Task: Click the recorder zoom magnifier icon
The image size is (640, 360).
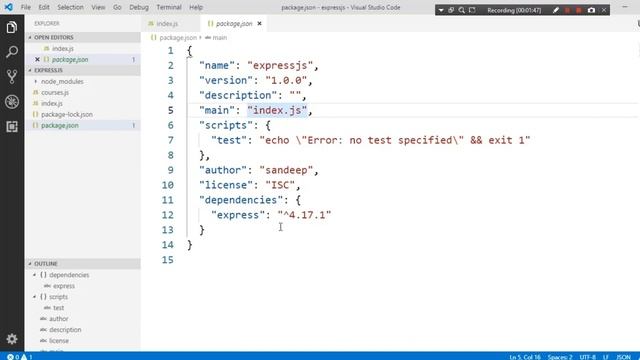Action: pyautogui.click(x=461, y=10)
